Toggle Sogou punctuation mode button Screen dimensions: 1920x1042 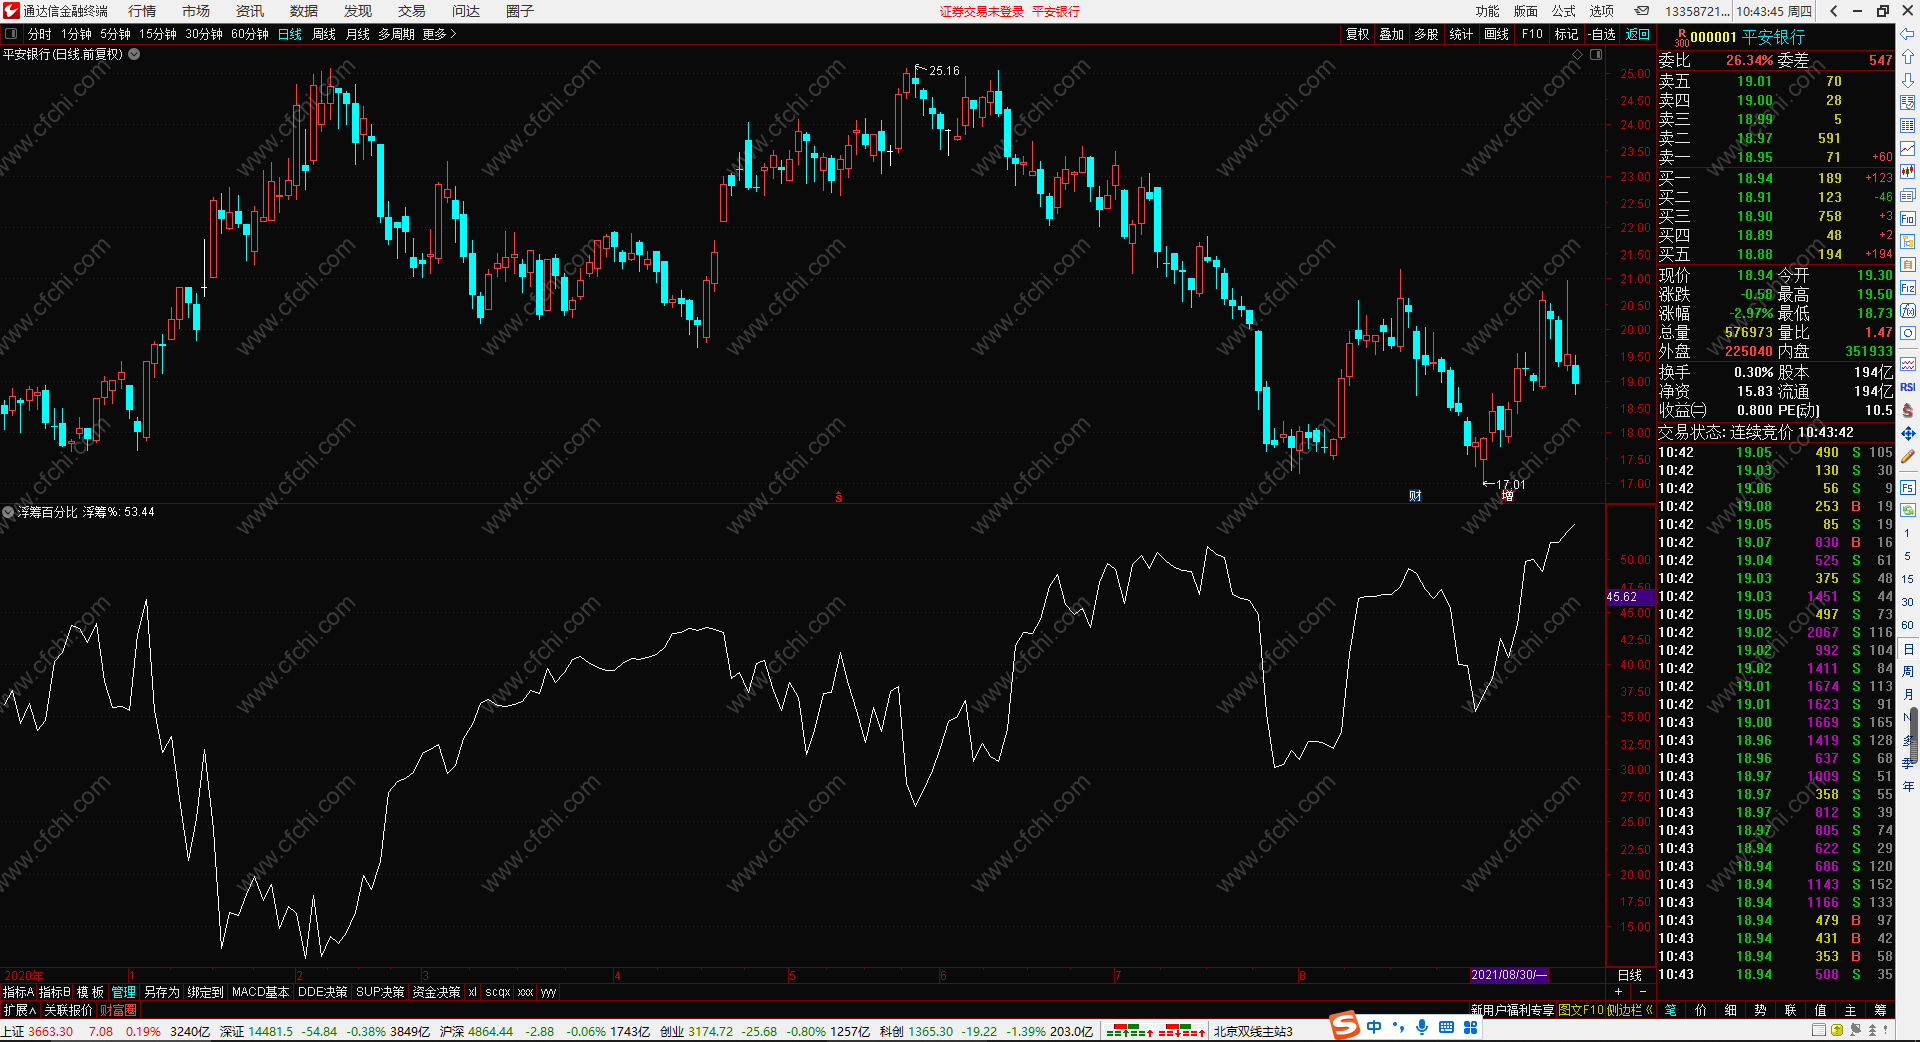point(1398,1027)
